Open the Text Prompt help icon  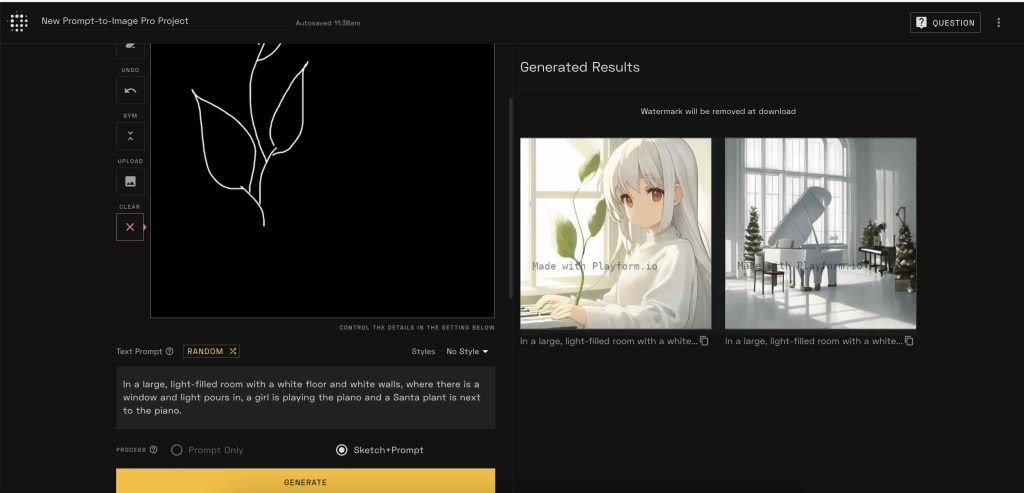click(169, 352)
